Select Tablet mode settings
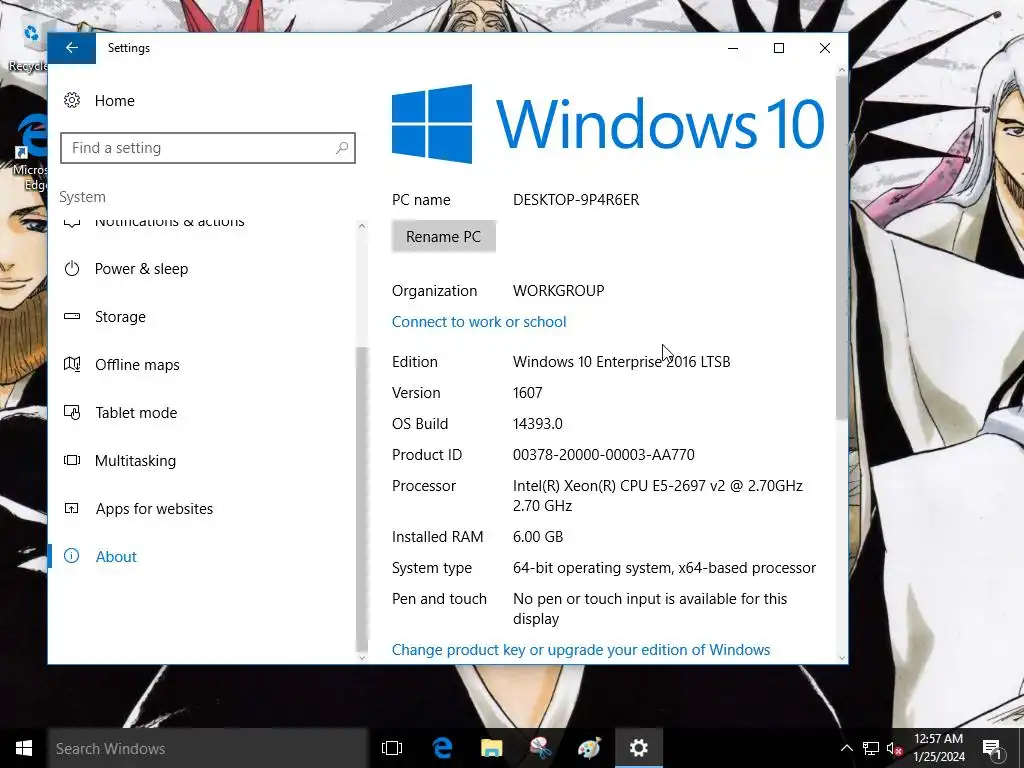The height and width of the screenshot is (768, 1024). (x=136, y=413)
